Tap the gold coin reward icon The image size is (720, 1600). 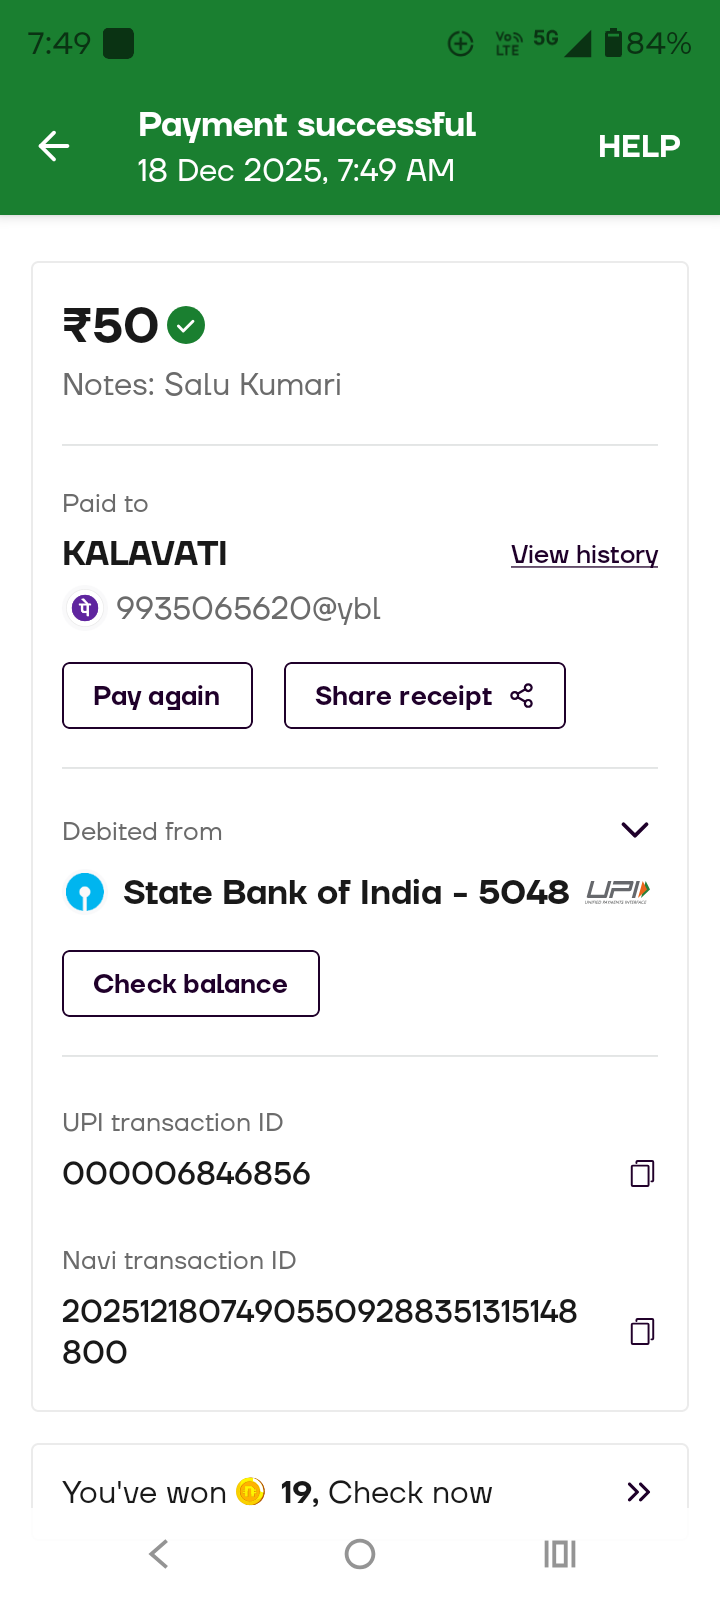[250, 1492]
